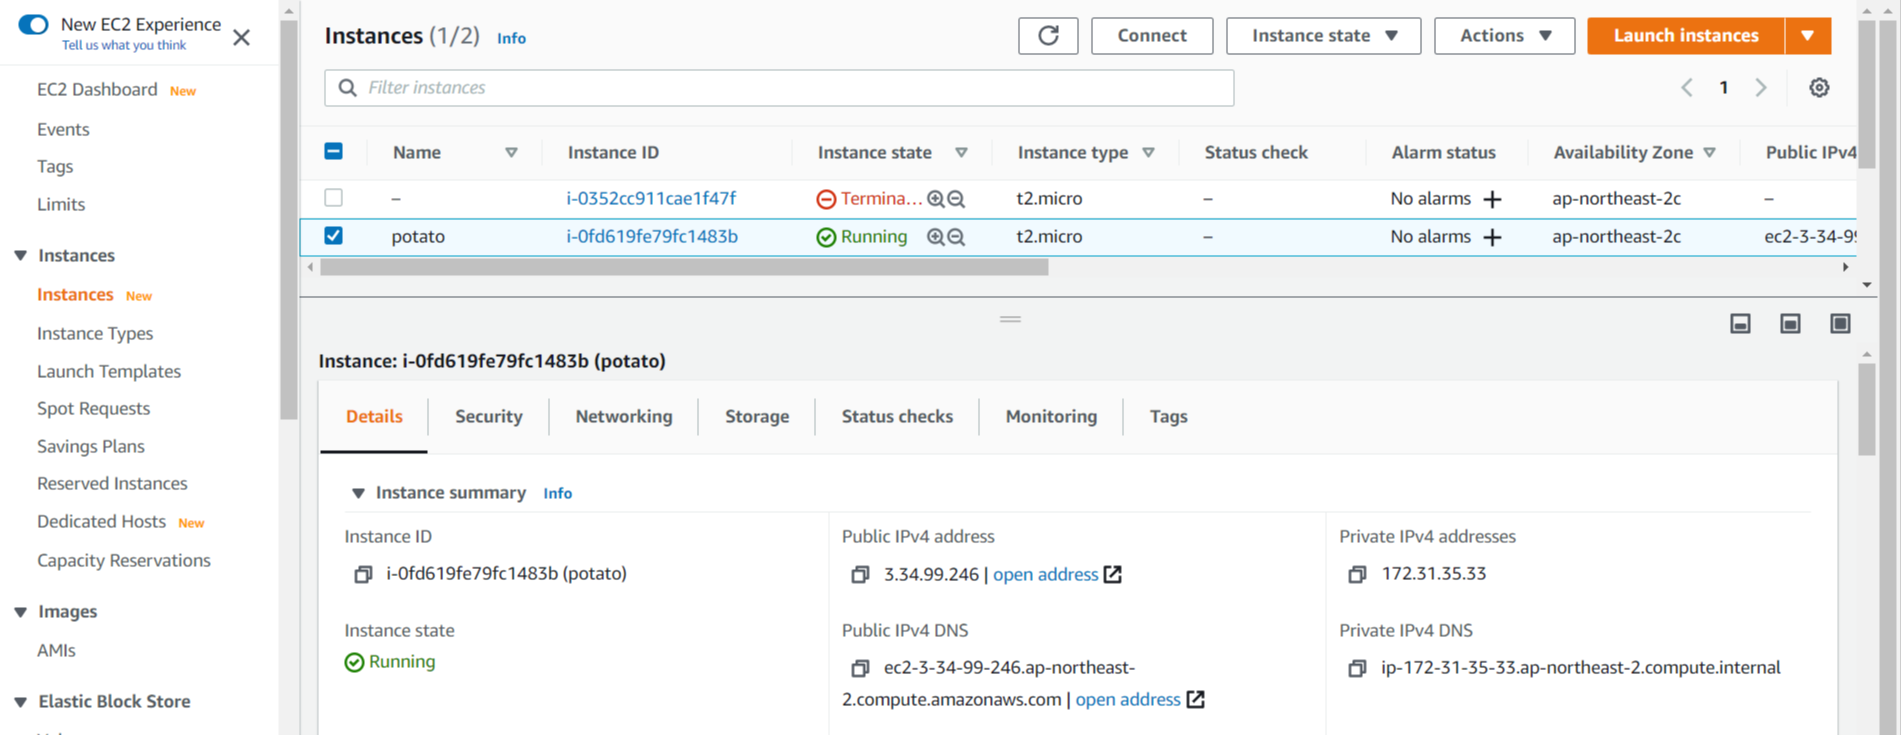Click the horizontal scrollbar of instances table
Image resolution: width=1901 pixels, height=735 pixels.
click(684, 267)
